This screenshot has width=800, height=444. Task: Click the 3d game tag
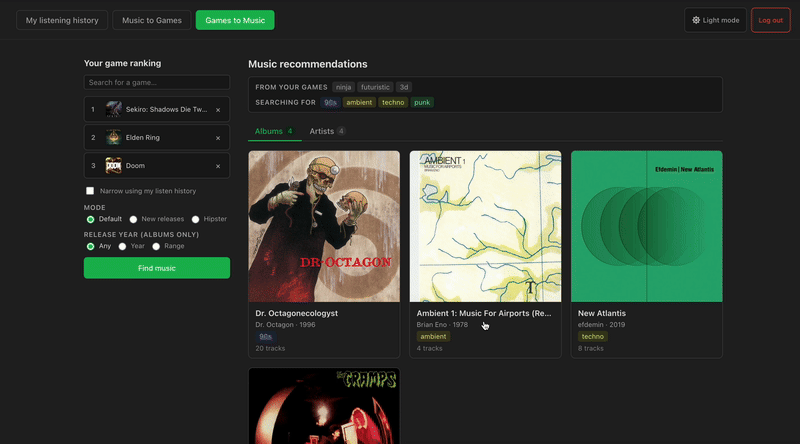tap(404, 87)
